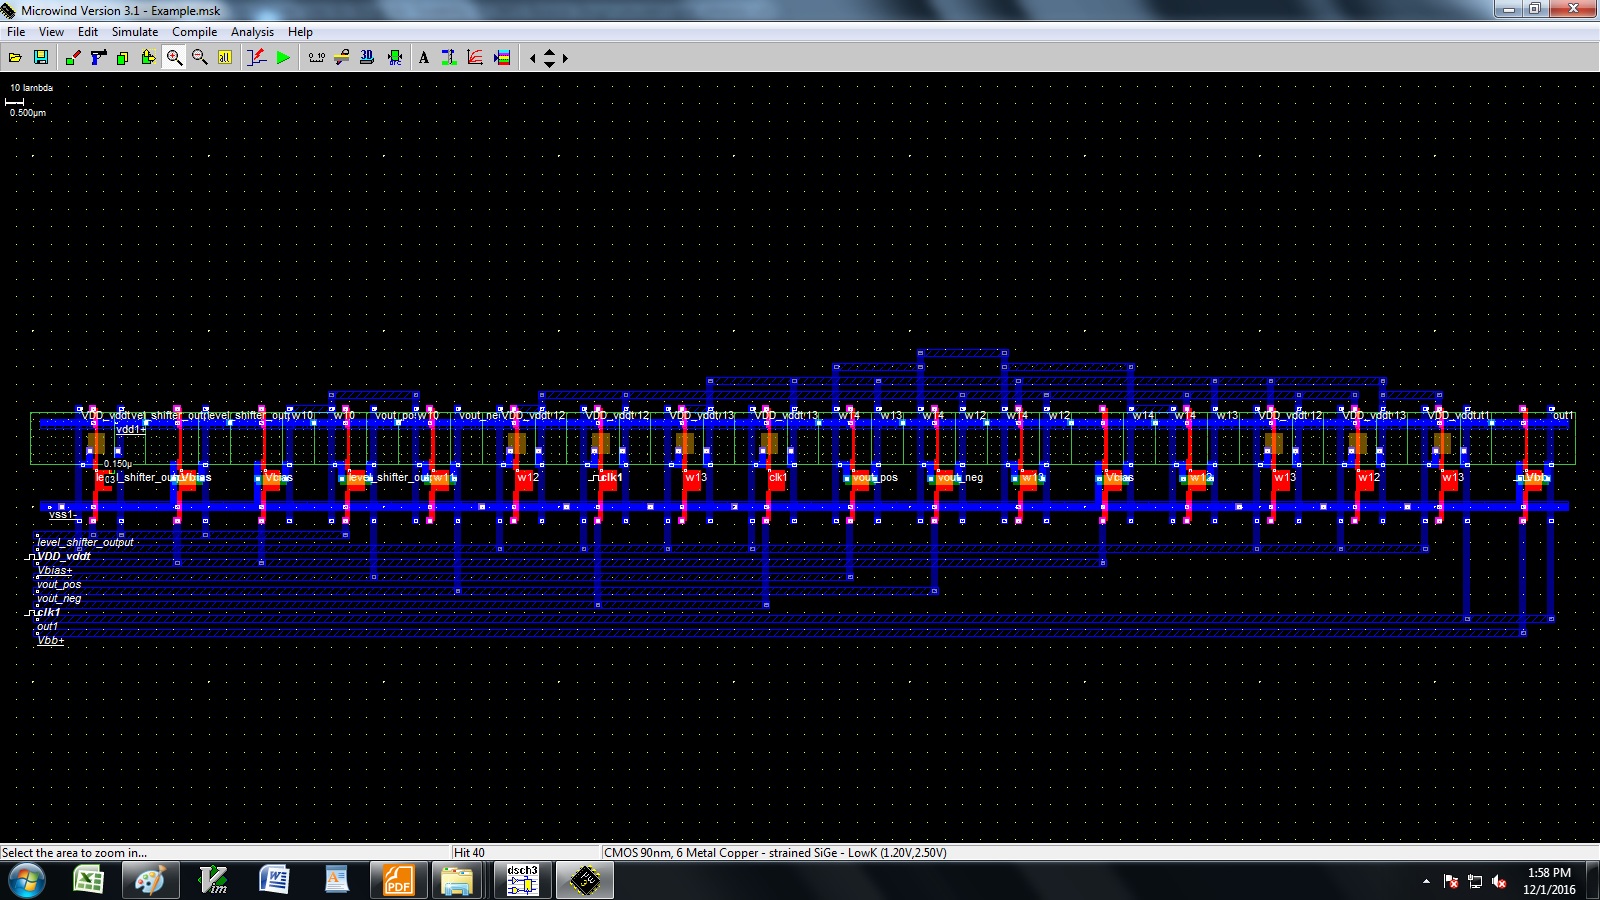
Task: Click the 0.150µ dimension label
Action: point(118,464)
